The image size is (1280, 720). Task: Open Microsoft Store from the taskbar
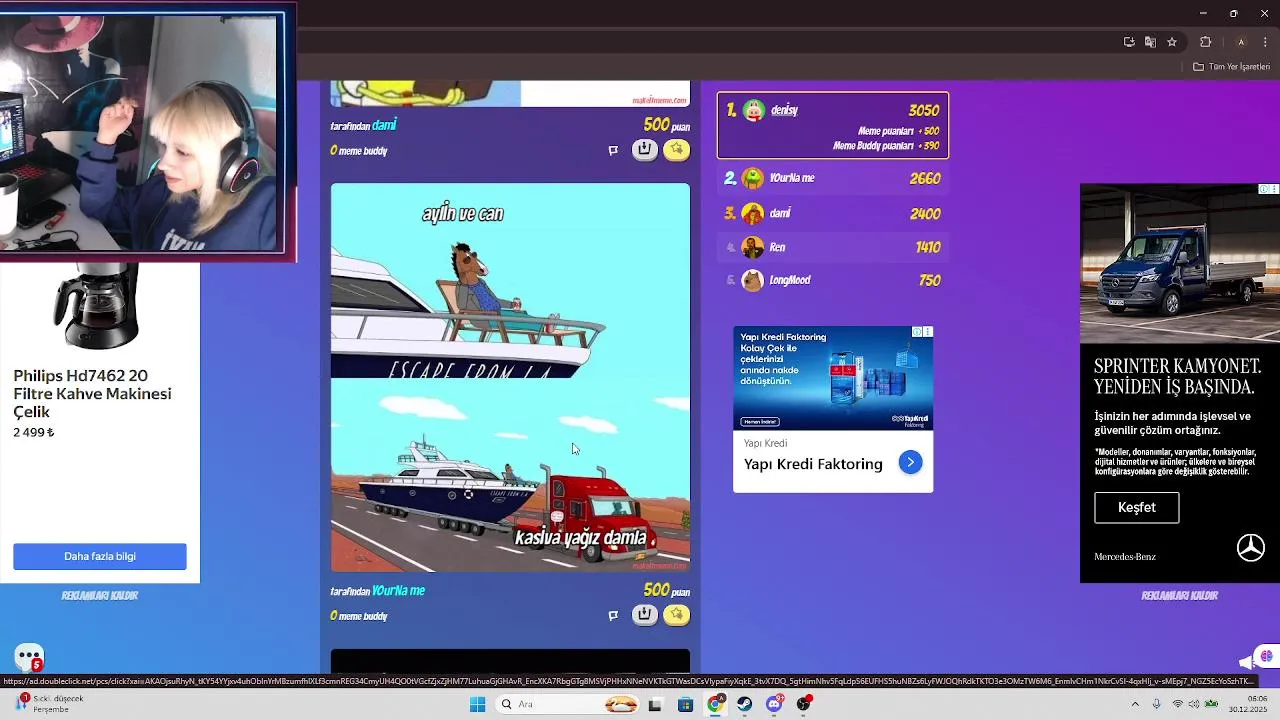685,704
